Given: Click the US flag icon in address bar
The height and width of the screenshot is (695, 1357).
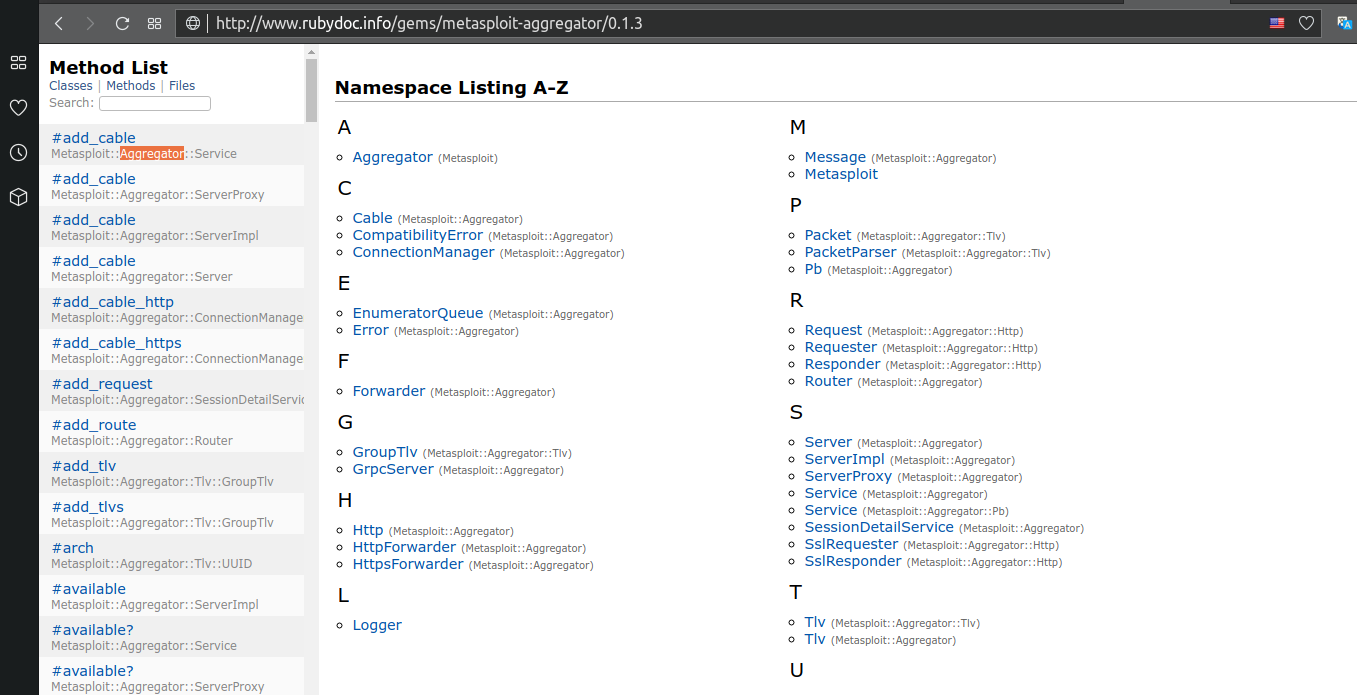Looking at the screenshot, I should (x=1277, y=23).
